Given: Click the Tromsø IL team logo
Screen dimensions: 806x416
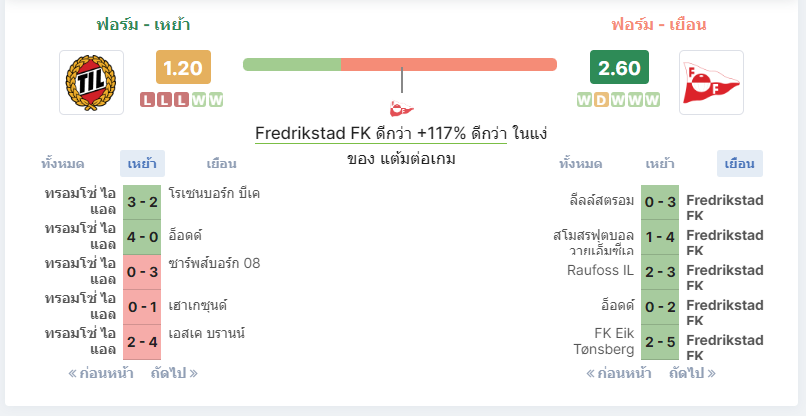Looking at the screenshot, I should click(91, 82).
